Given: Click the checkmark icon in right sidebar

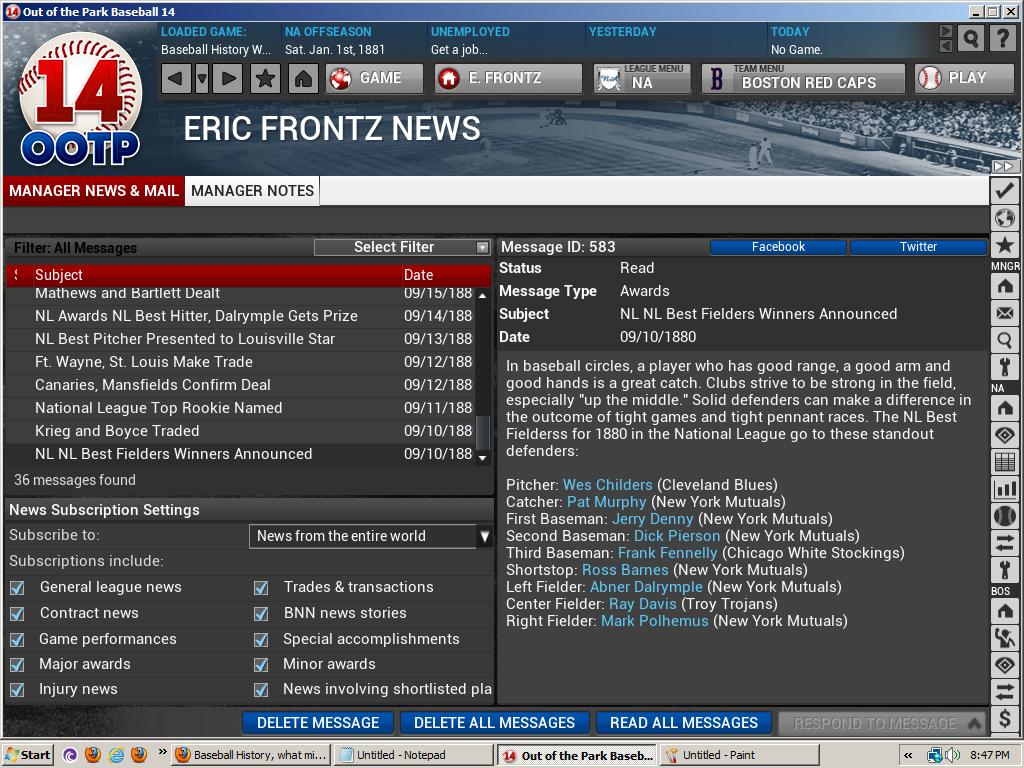Looking at the screenshot, I should pos(1004,191).
